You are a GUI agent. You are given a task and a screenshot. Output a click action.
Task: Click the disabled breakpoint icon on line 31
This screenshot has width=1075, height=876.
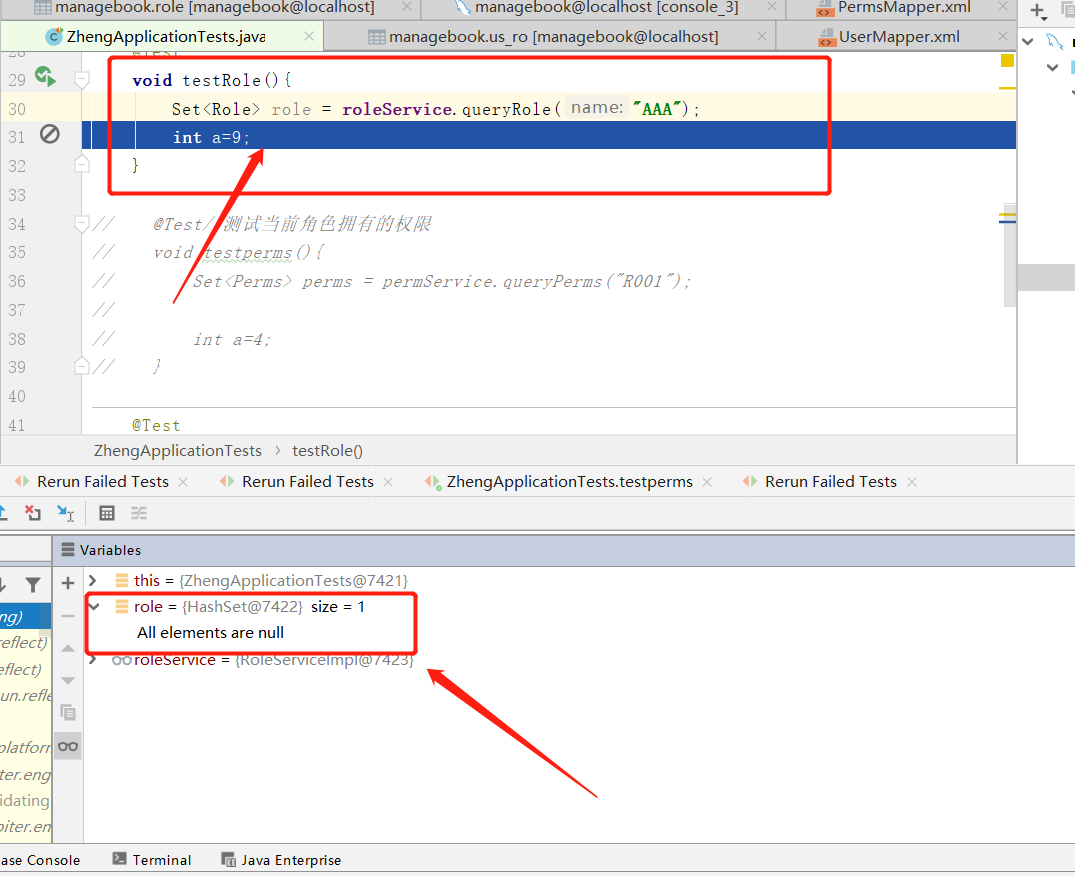pyautogui.click(x=49, y=134)
